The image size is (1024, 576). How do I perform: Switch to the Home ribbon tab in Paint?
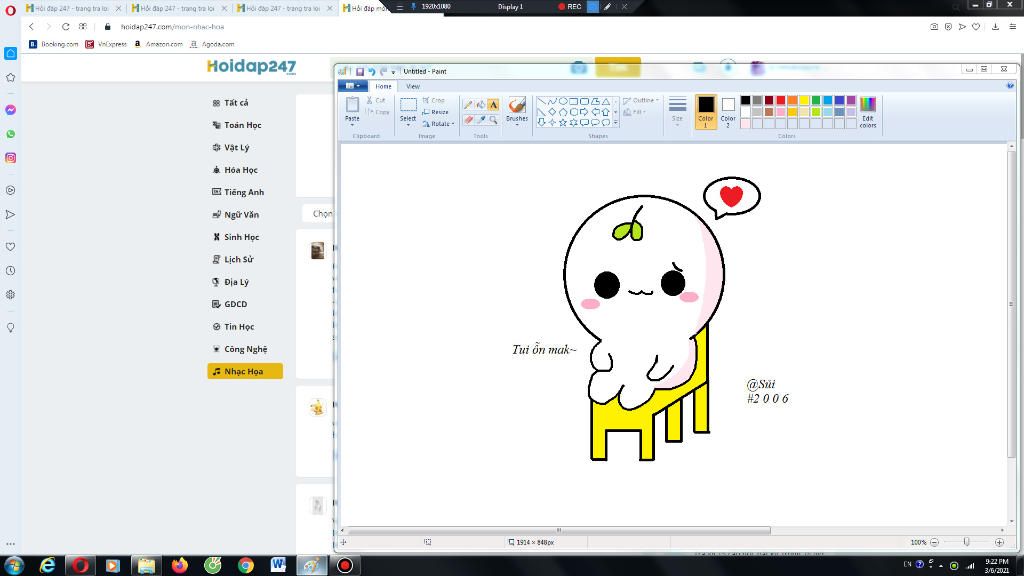[x=383, y=86]
